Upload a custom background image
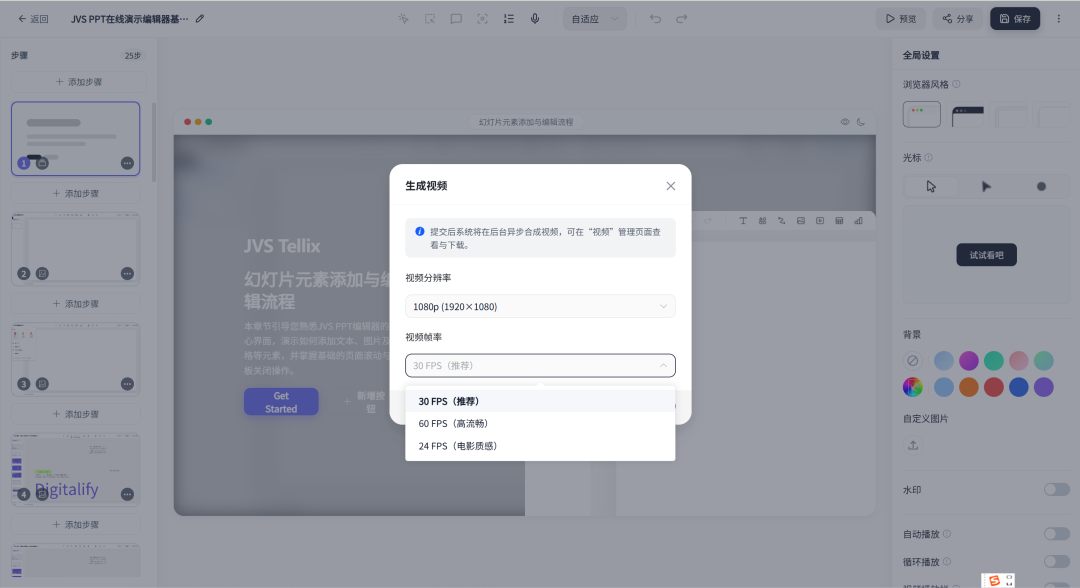The height and width of the screenshot is (588, 1080). point(913,445)
